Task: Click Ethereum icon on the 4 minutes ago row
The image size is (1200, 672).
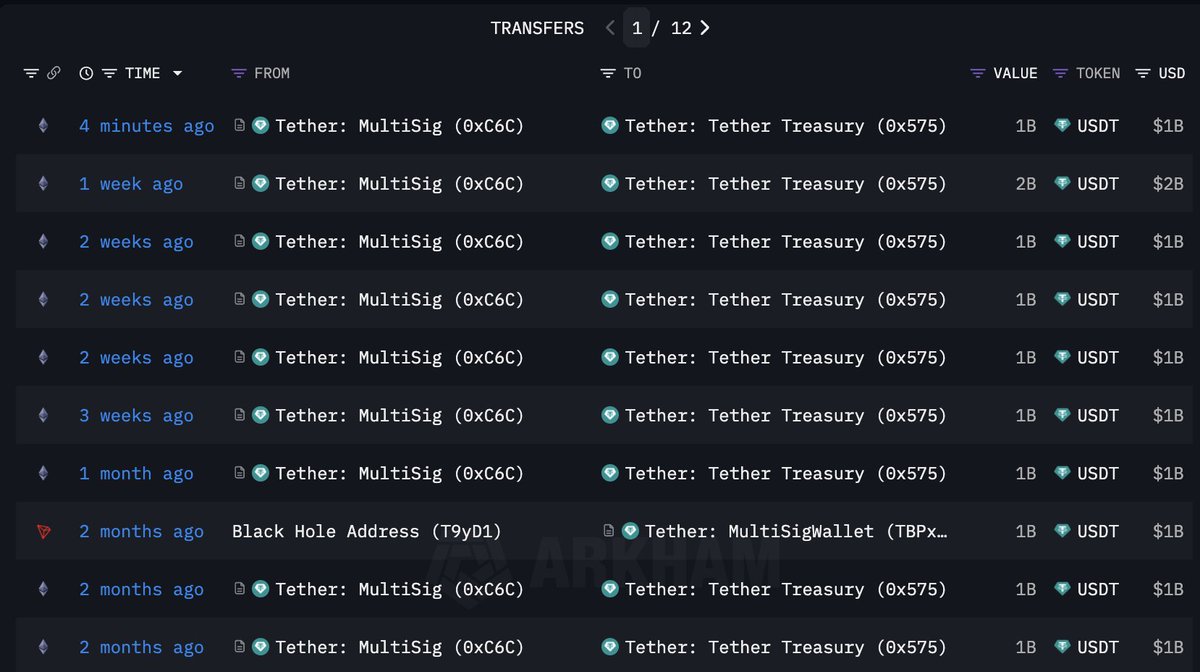Action: [43, 125]
